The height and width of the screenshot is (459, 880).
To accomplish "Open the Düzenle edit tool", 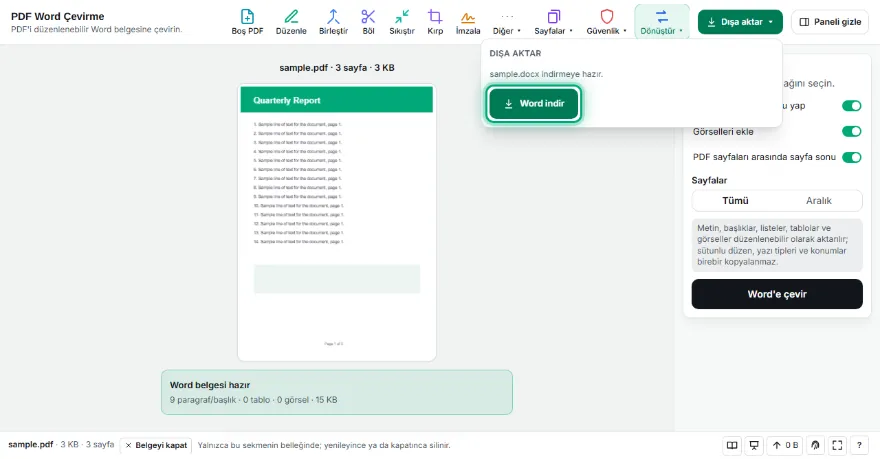I will [291, 22].
